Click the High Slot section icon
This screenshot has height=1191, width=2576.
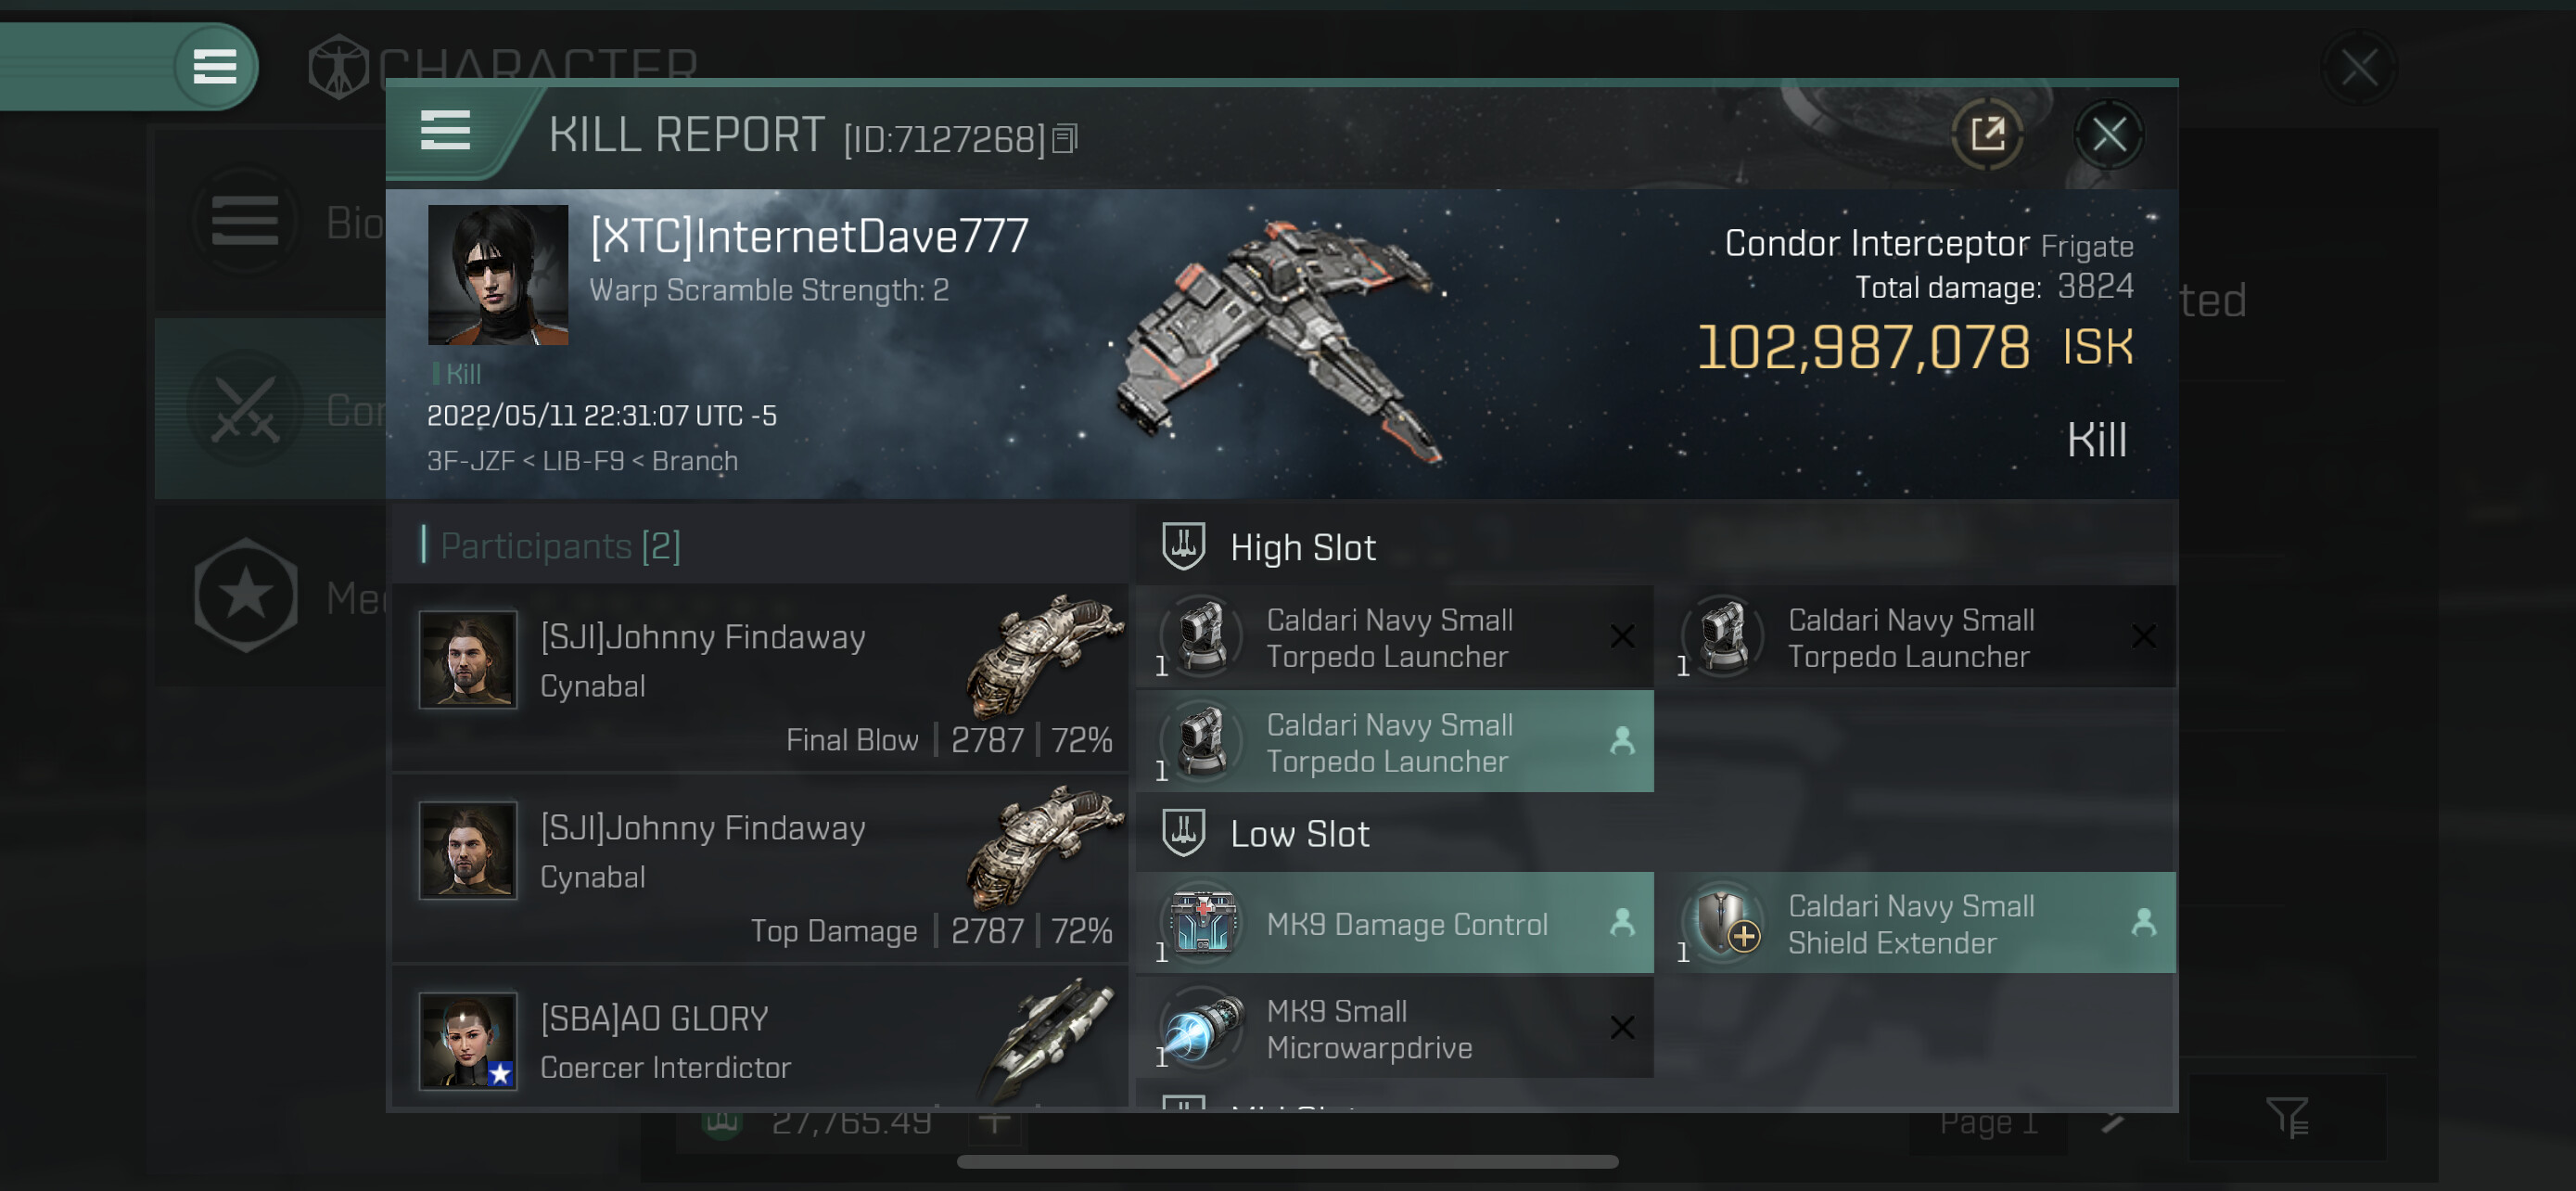click(1183, 547)
